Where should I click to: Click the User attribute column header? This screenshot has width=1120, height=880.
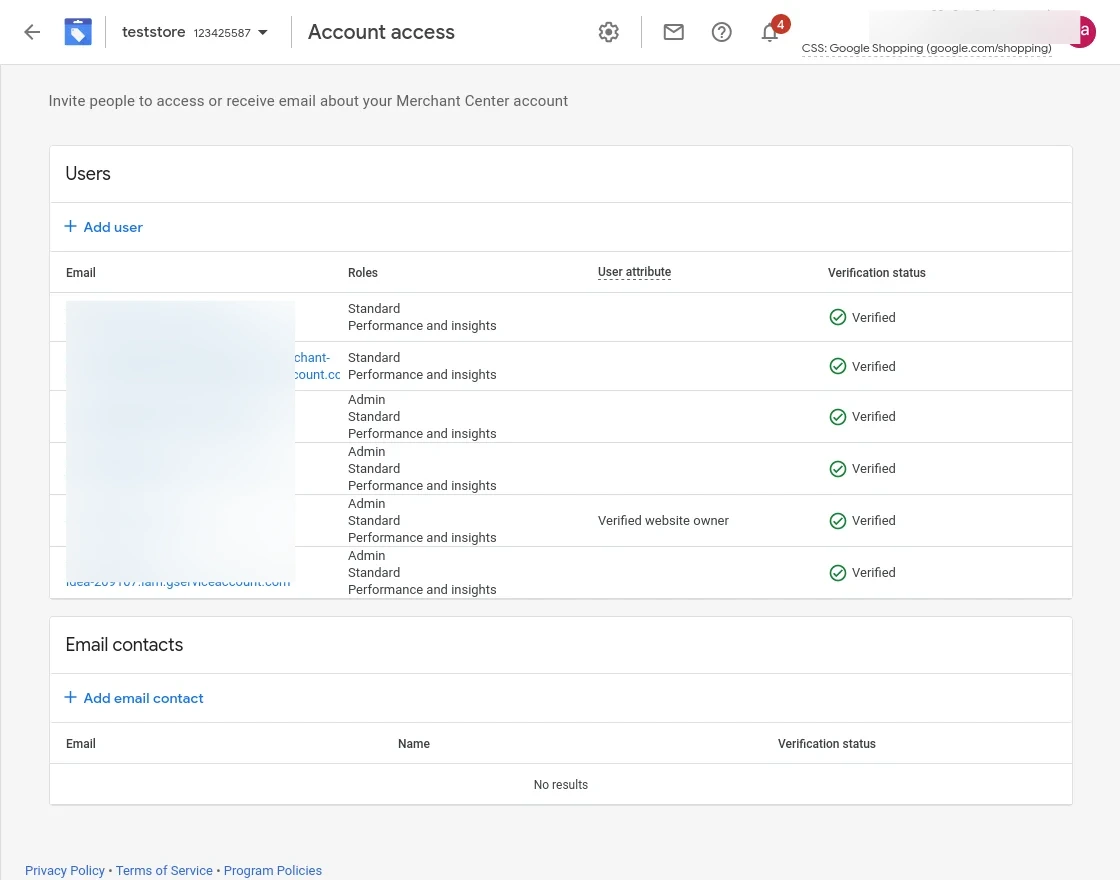click(x=634, y=272)
